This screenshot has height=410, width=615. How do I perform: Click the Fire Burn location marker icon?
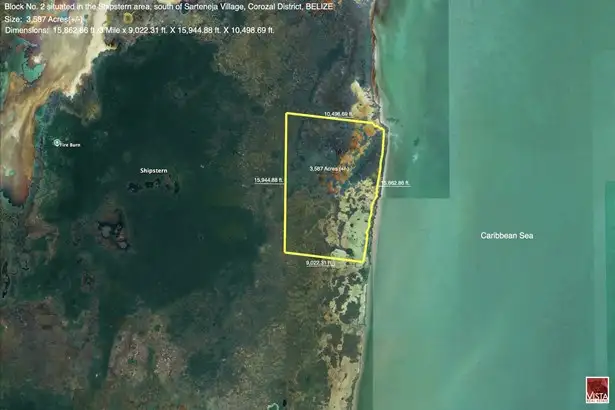[x=58, y=143]
